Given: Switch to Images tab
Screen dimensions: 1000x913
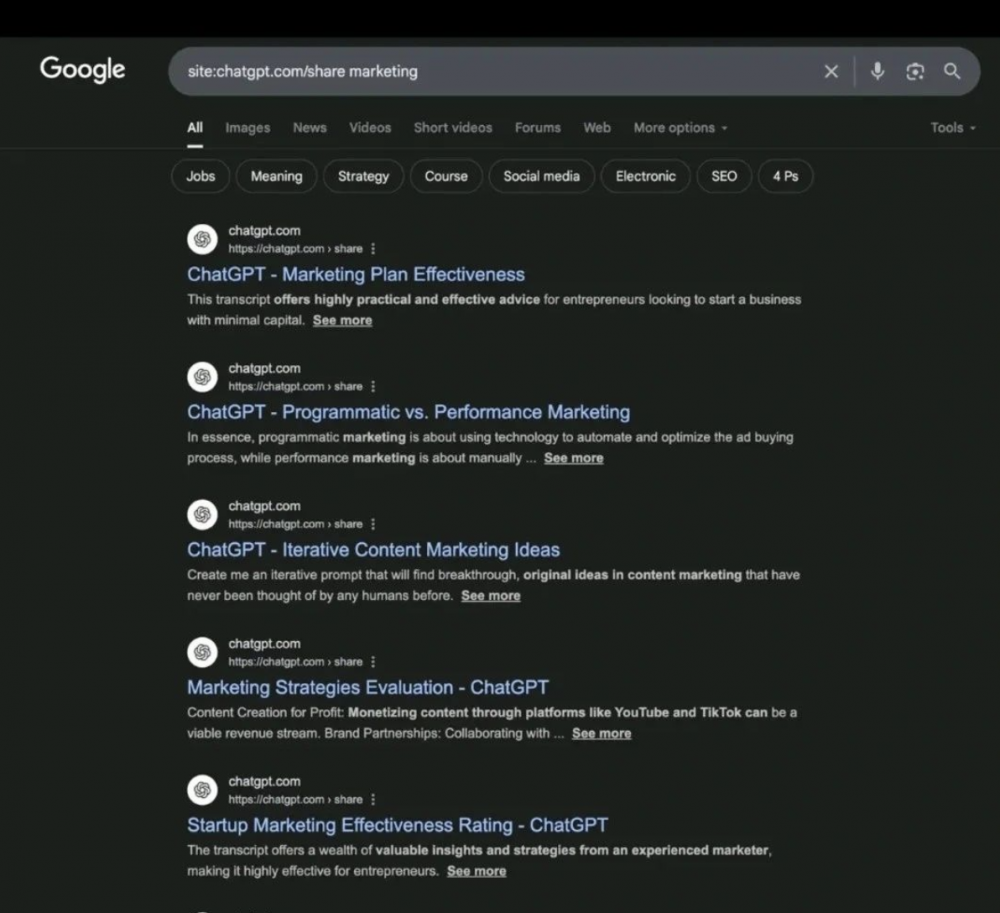Looking at the screenshot, I should pyautogui.click(x=247, y=128).
